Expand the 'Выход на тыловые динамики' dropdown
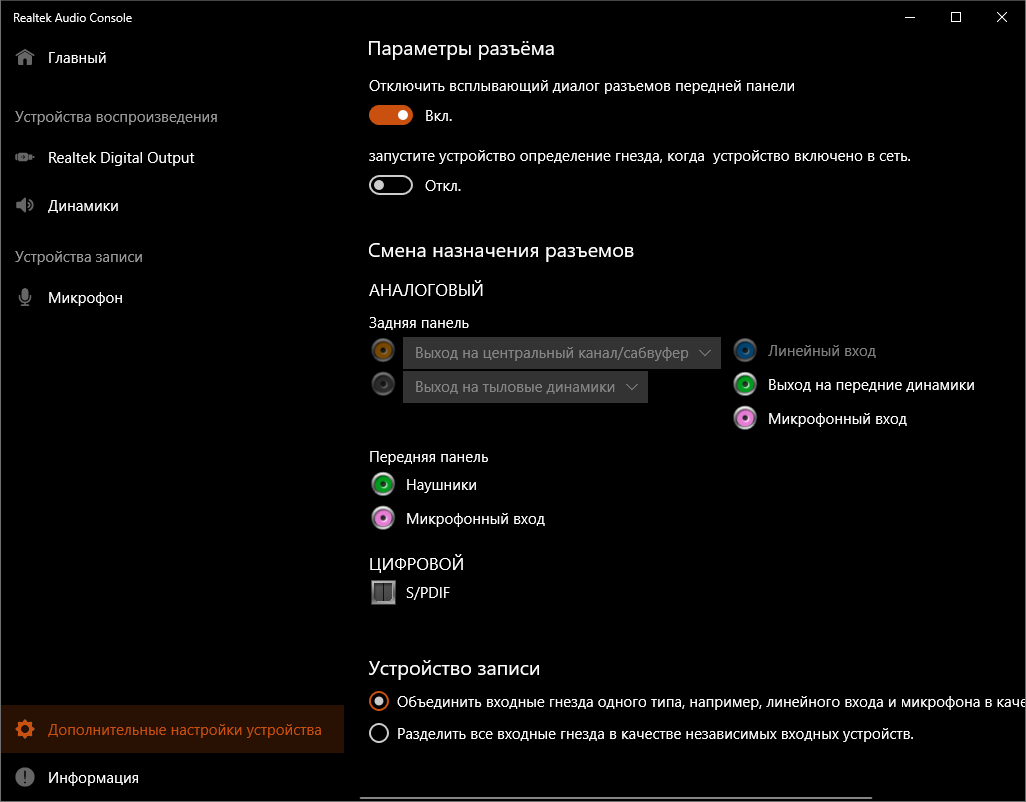Image resolution: width=1026 pixels, height=802 pixels. [x=525, y=387]
